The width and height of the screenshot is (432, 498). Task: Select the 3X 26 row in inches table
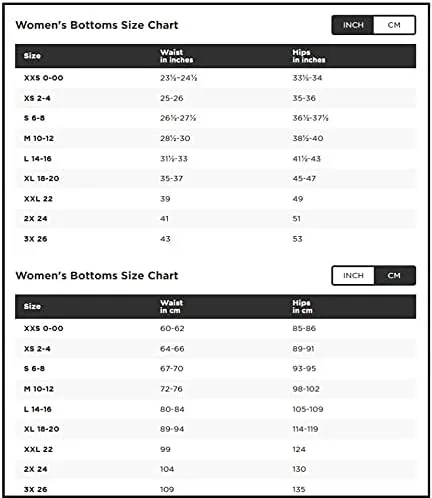coord(215,239)
